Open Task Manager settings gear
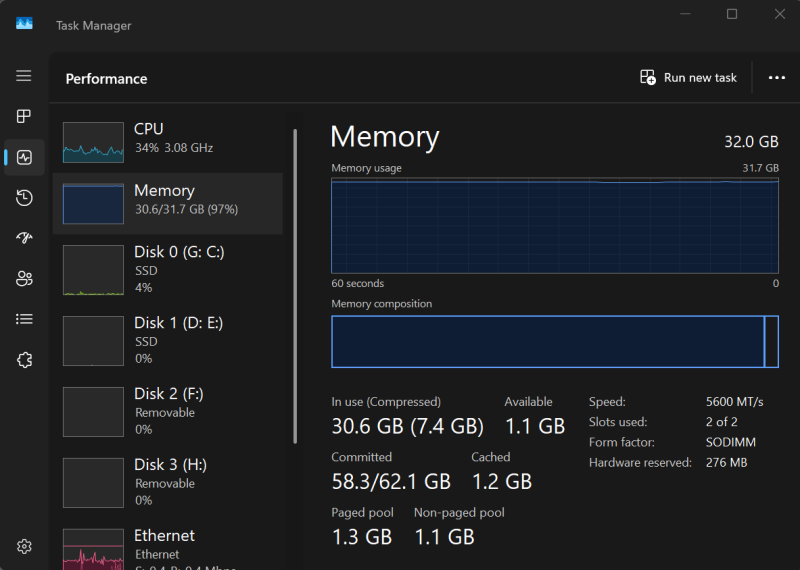Viewport: 800px width, 570px height. (24, 547)
